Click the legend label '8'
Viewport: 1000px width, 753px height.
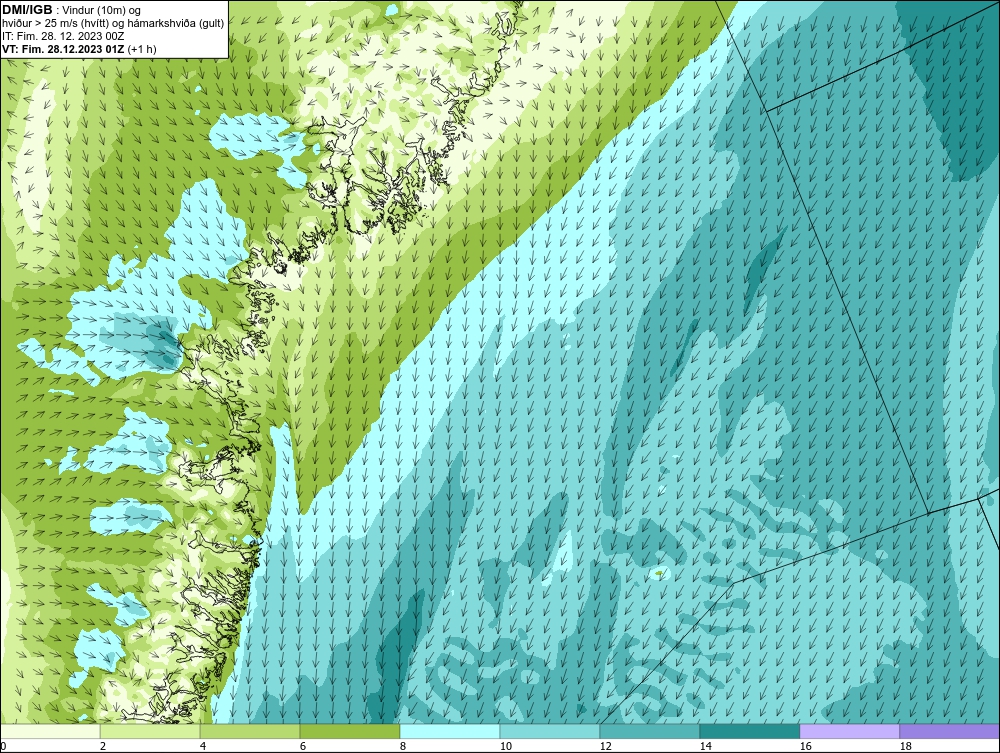point(403,746)
